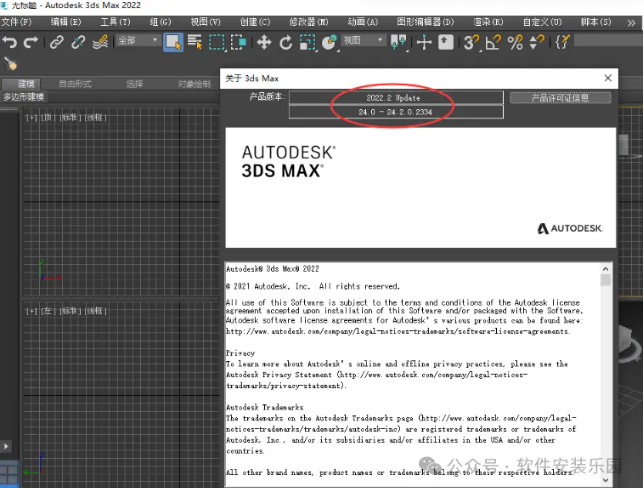Enable the Percent Snap toggle
Viewport: 644px width, 488px height.
point(515,42)
